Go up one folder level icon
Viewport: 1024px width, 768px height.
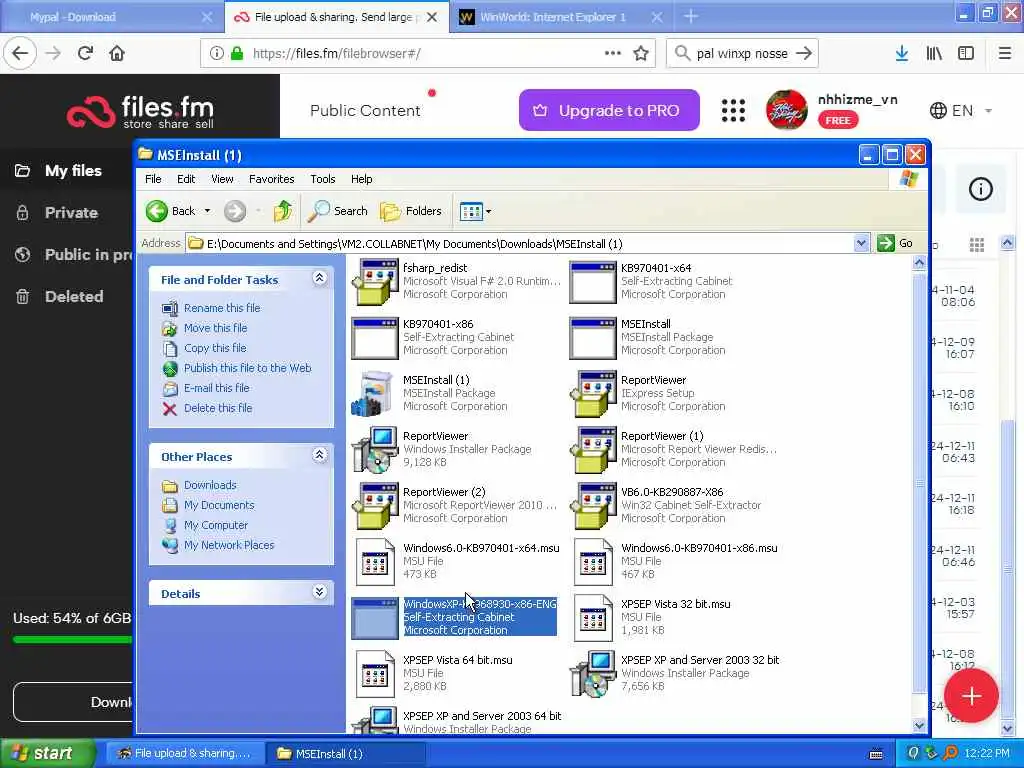click(x=283, y=211)
